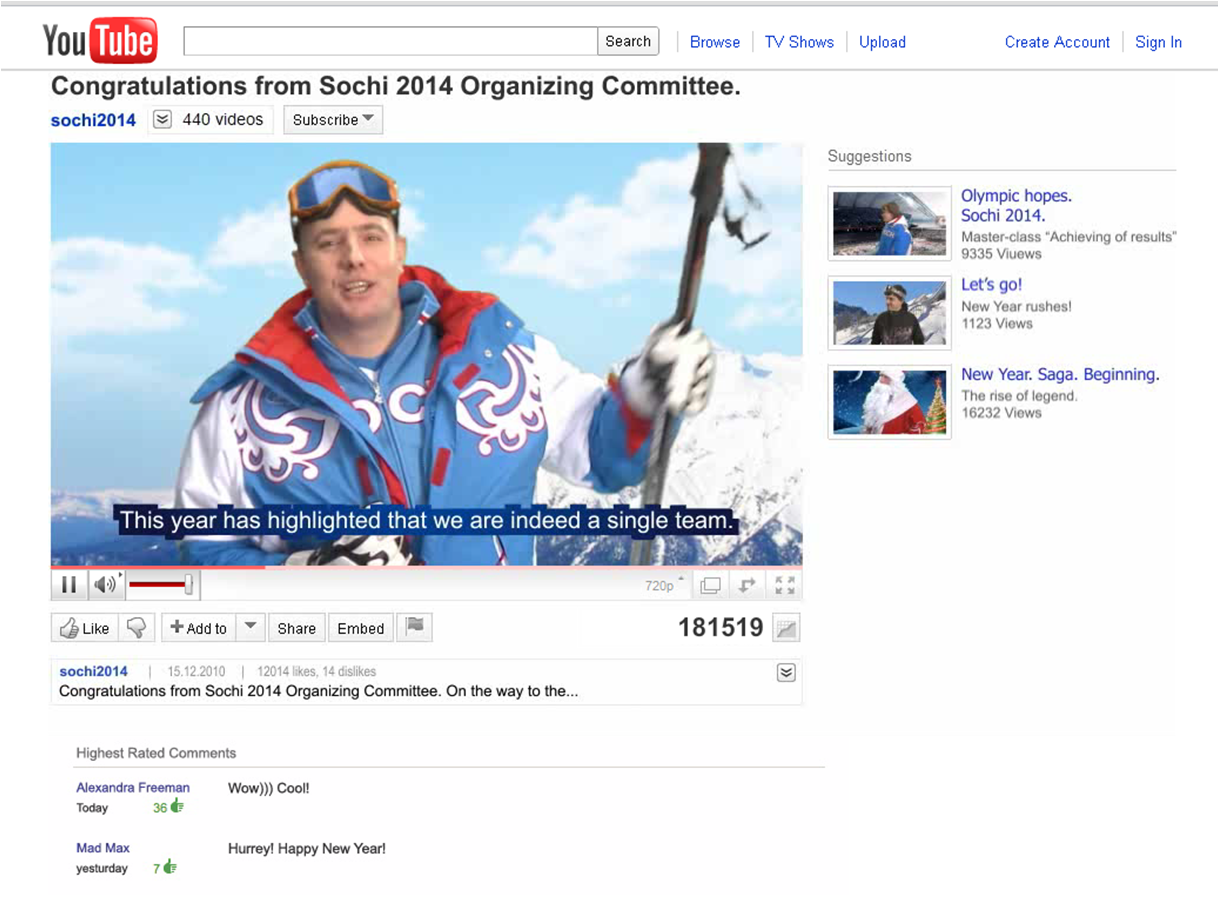The height and width of the screenshot is (900, 1219).
Task: Click the thumbs-down dislike icon
Action: (x=136, y=628)
